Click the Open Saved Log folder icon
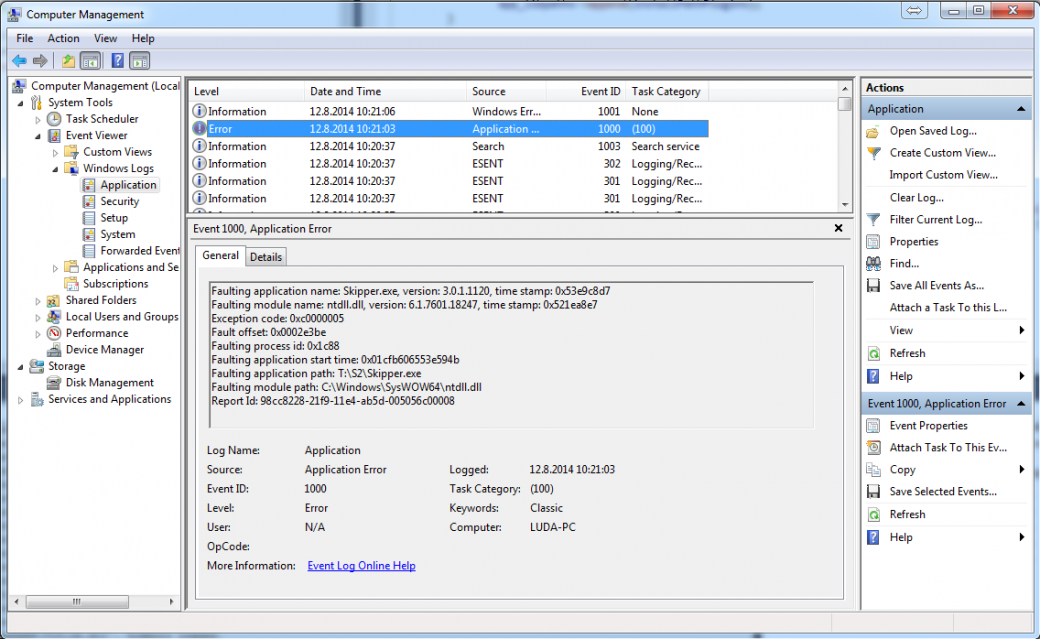1040x639 pixels. coord(874,131)
